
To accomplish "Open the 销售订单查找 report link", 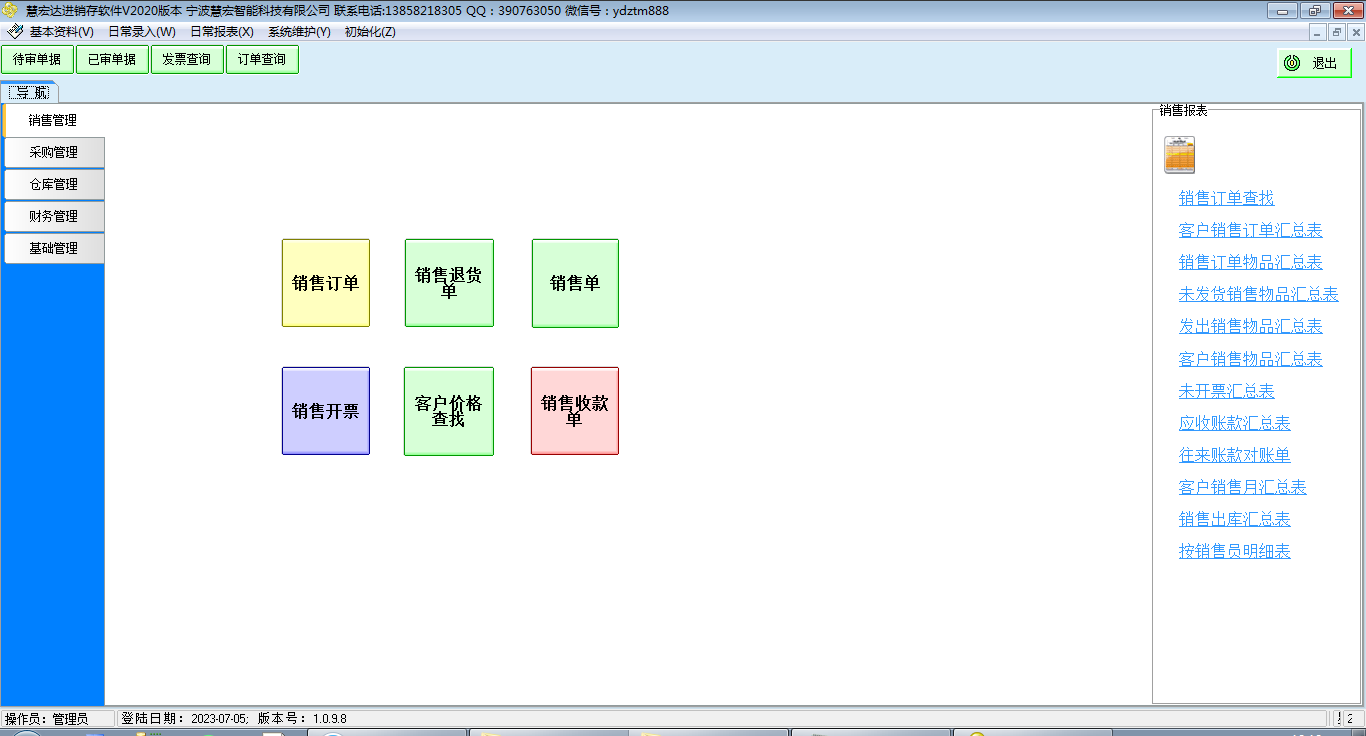I will 1227,199.
